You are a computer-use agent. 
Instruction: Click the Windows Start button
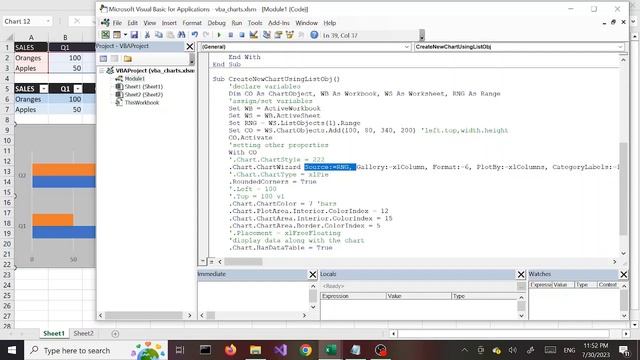coord(12,350)
